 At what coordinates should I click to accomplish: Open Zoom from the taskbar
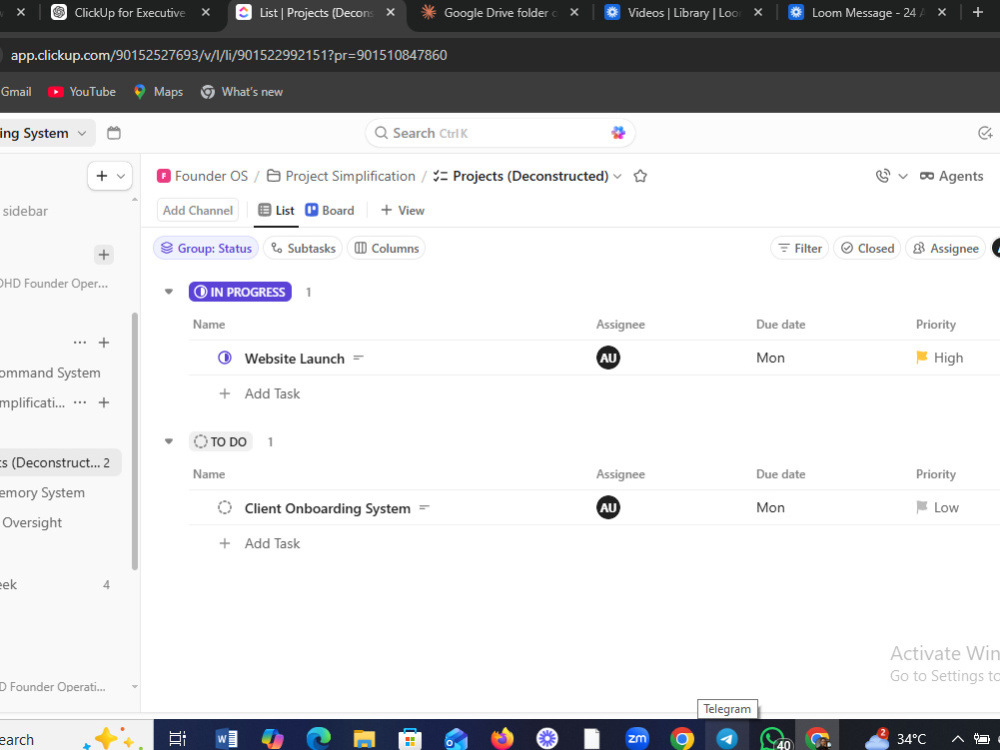tap(637, 739)
